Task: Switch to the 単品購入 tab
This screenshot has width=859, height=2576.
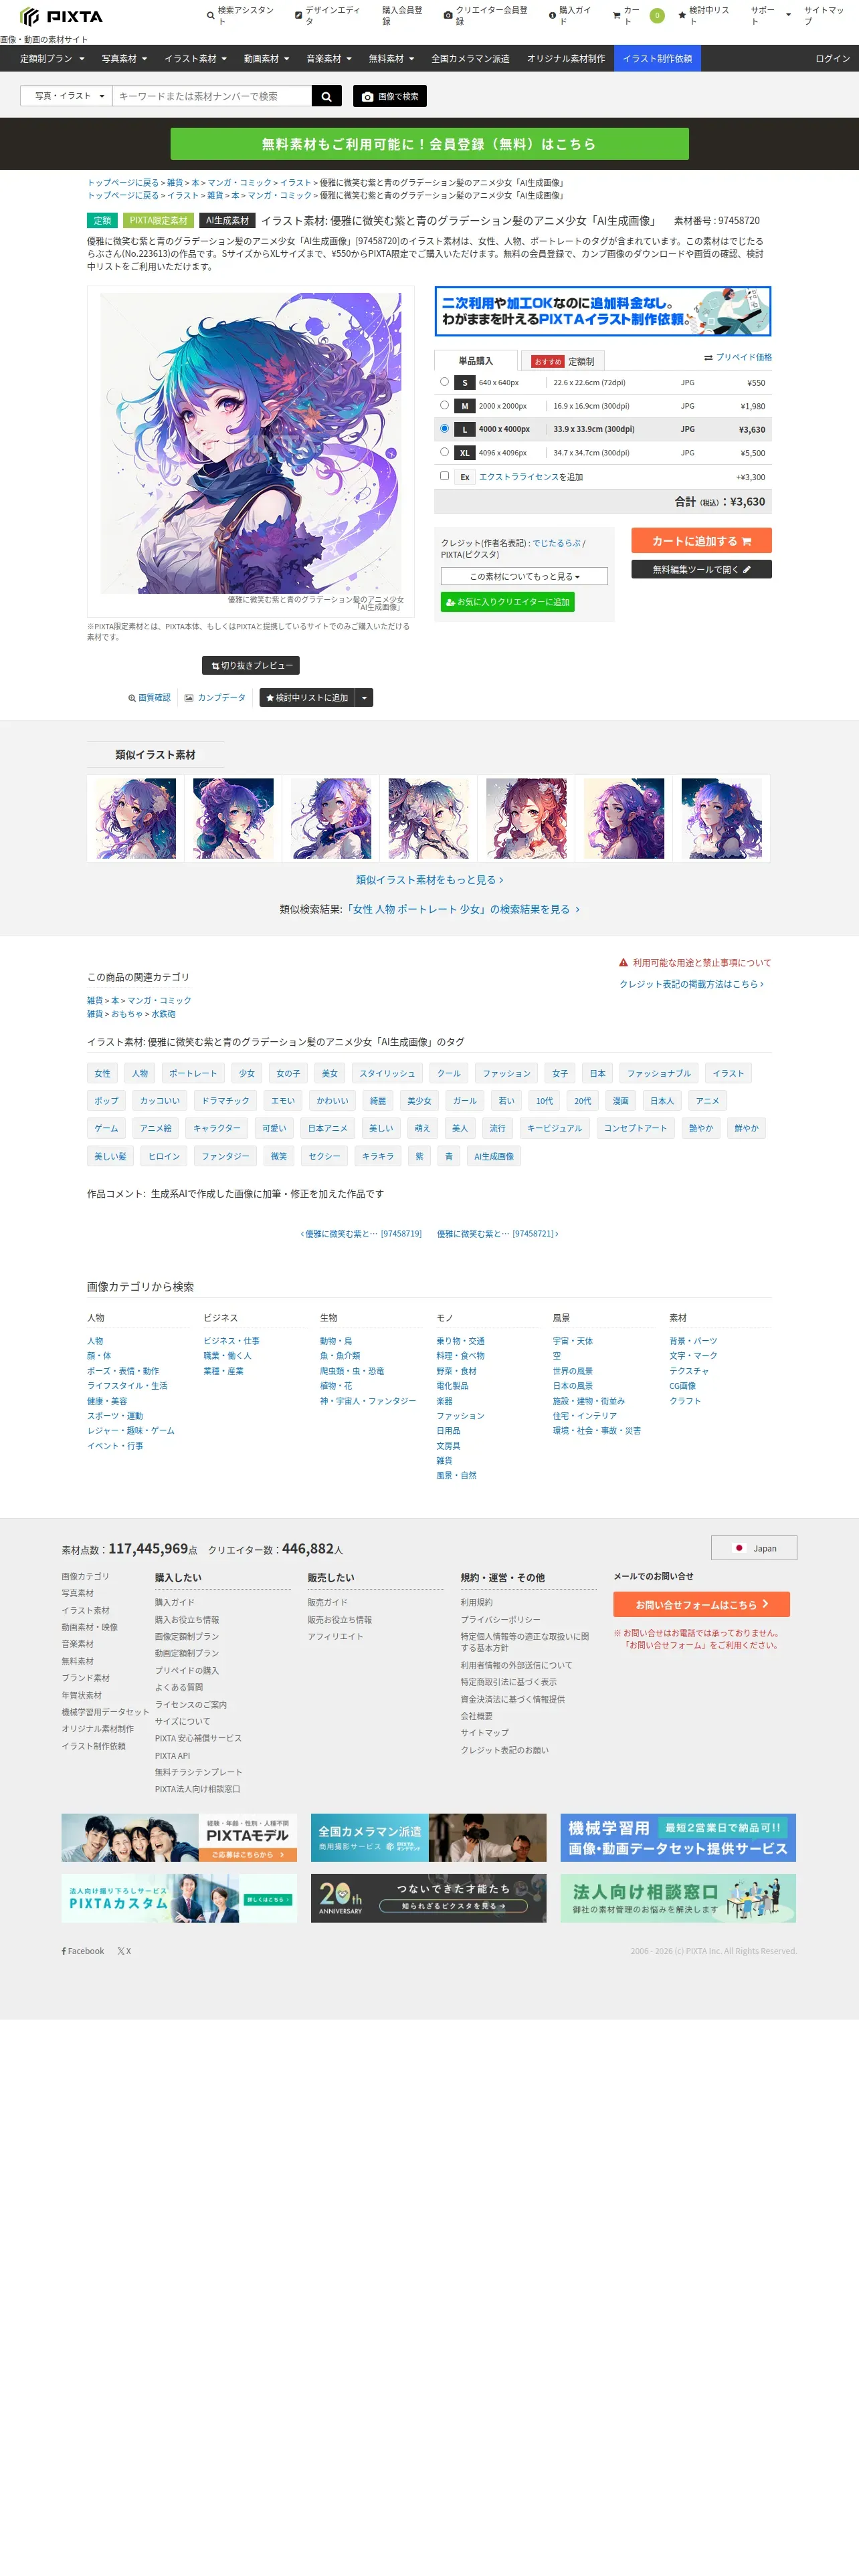Action: tap(476, 361)
